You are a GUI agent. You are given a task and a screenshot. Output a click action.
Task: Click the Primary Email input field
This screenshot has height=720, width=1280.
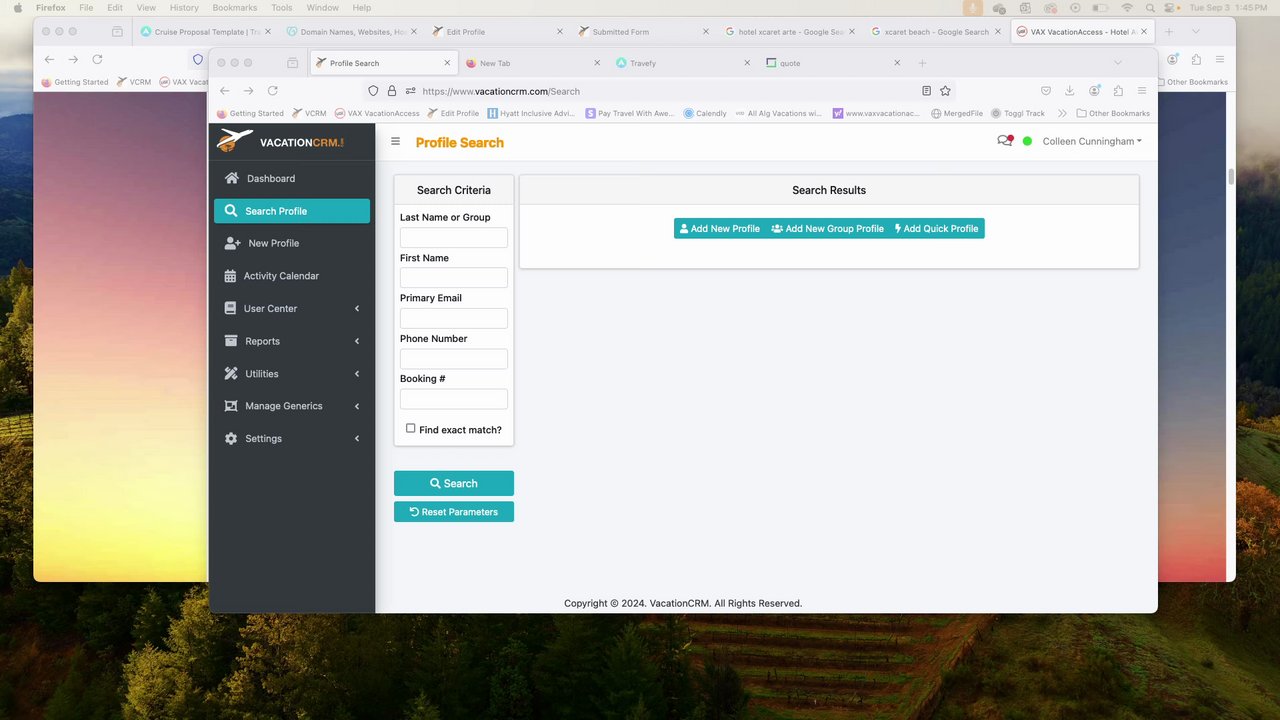coord(454,318)
